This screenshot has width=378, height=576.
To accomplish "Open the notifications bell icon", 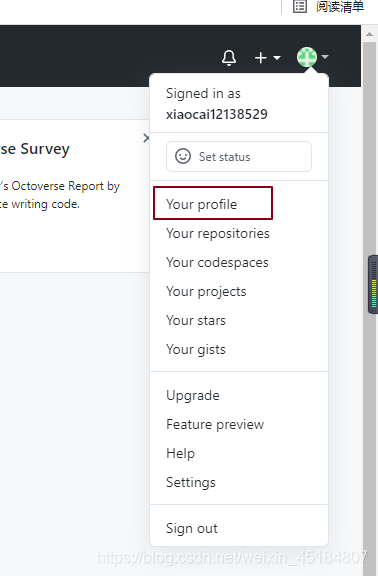I will click(229, 58).
